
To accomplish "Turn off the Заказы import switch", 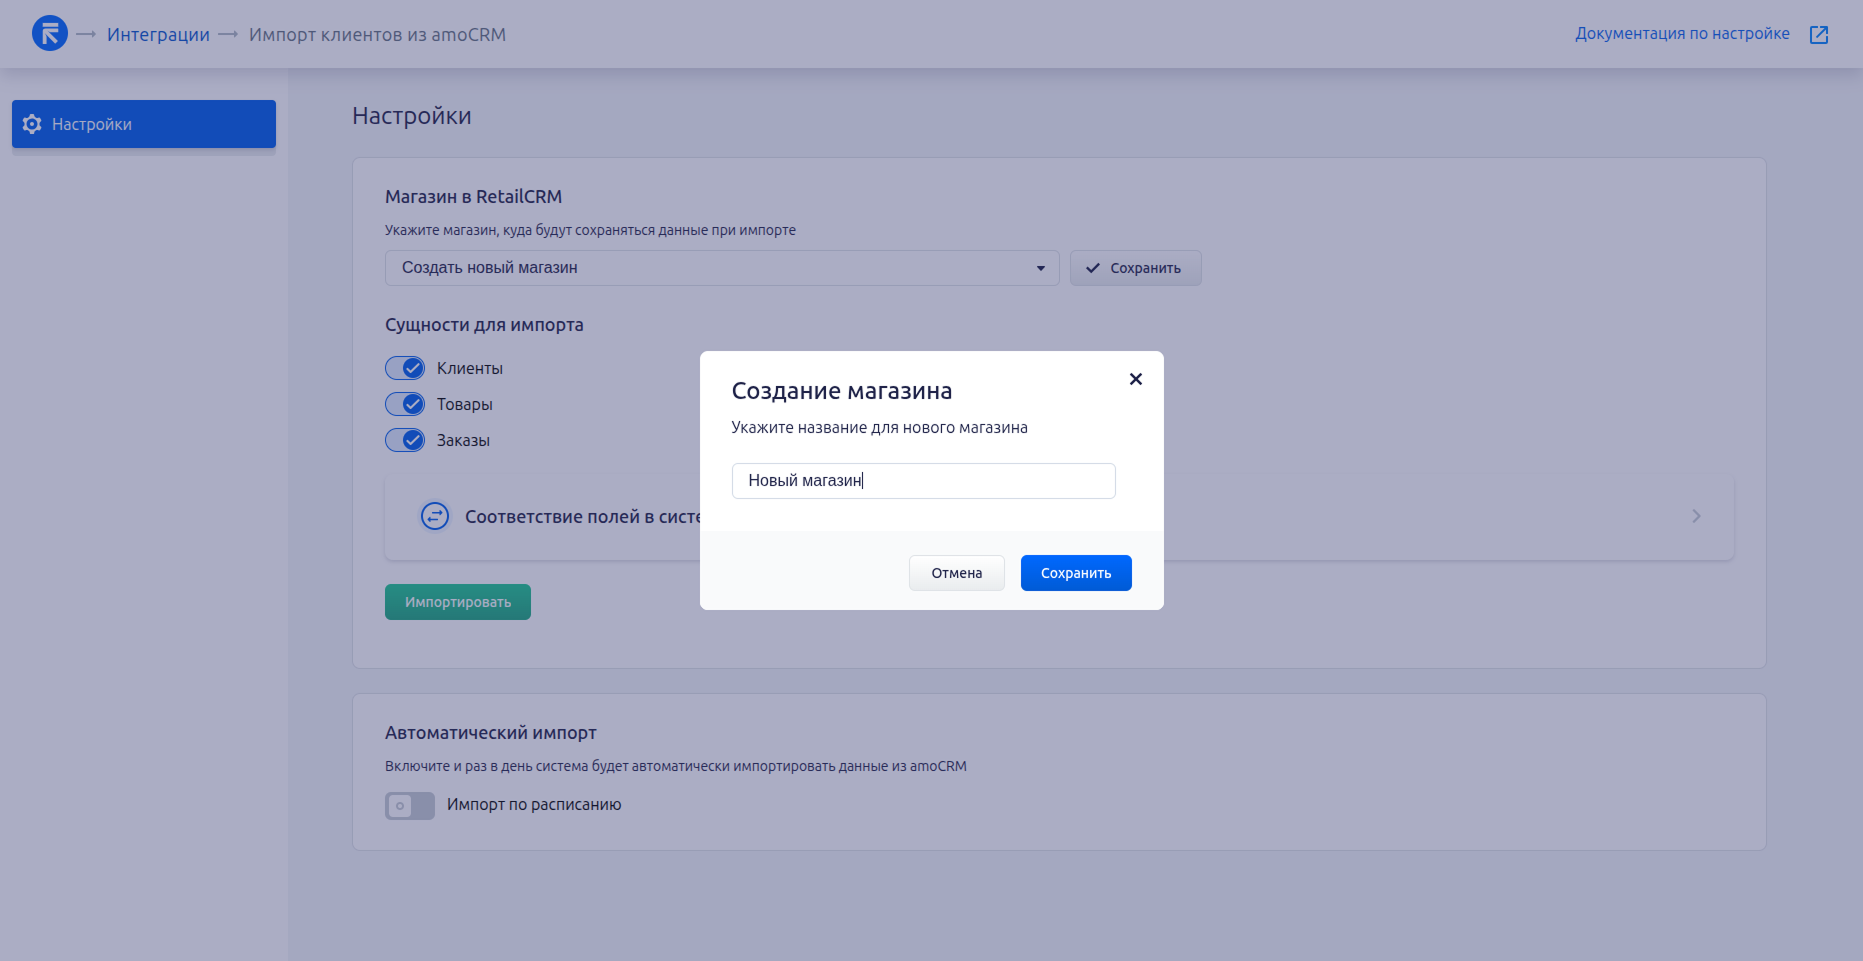I will 405,440.
